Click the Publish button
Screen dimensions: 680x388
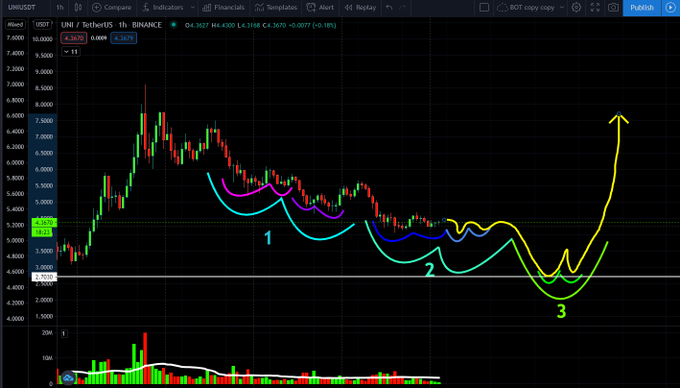click(x=642, y=8)
